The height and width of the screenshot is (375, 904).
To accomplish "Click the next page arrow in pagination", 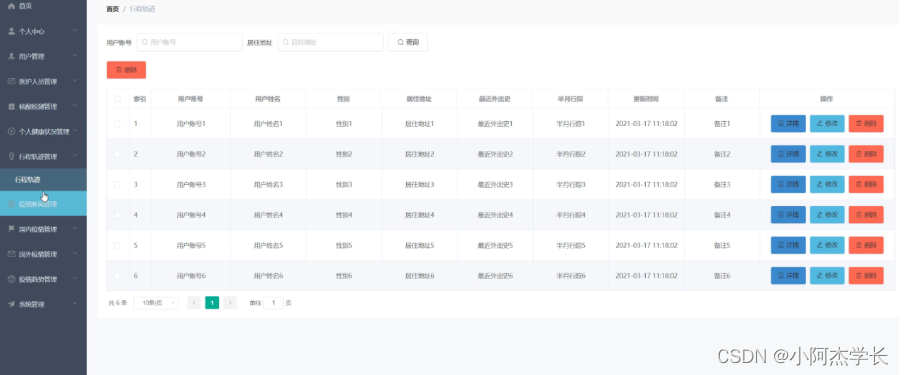I will click(230, 303).
